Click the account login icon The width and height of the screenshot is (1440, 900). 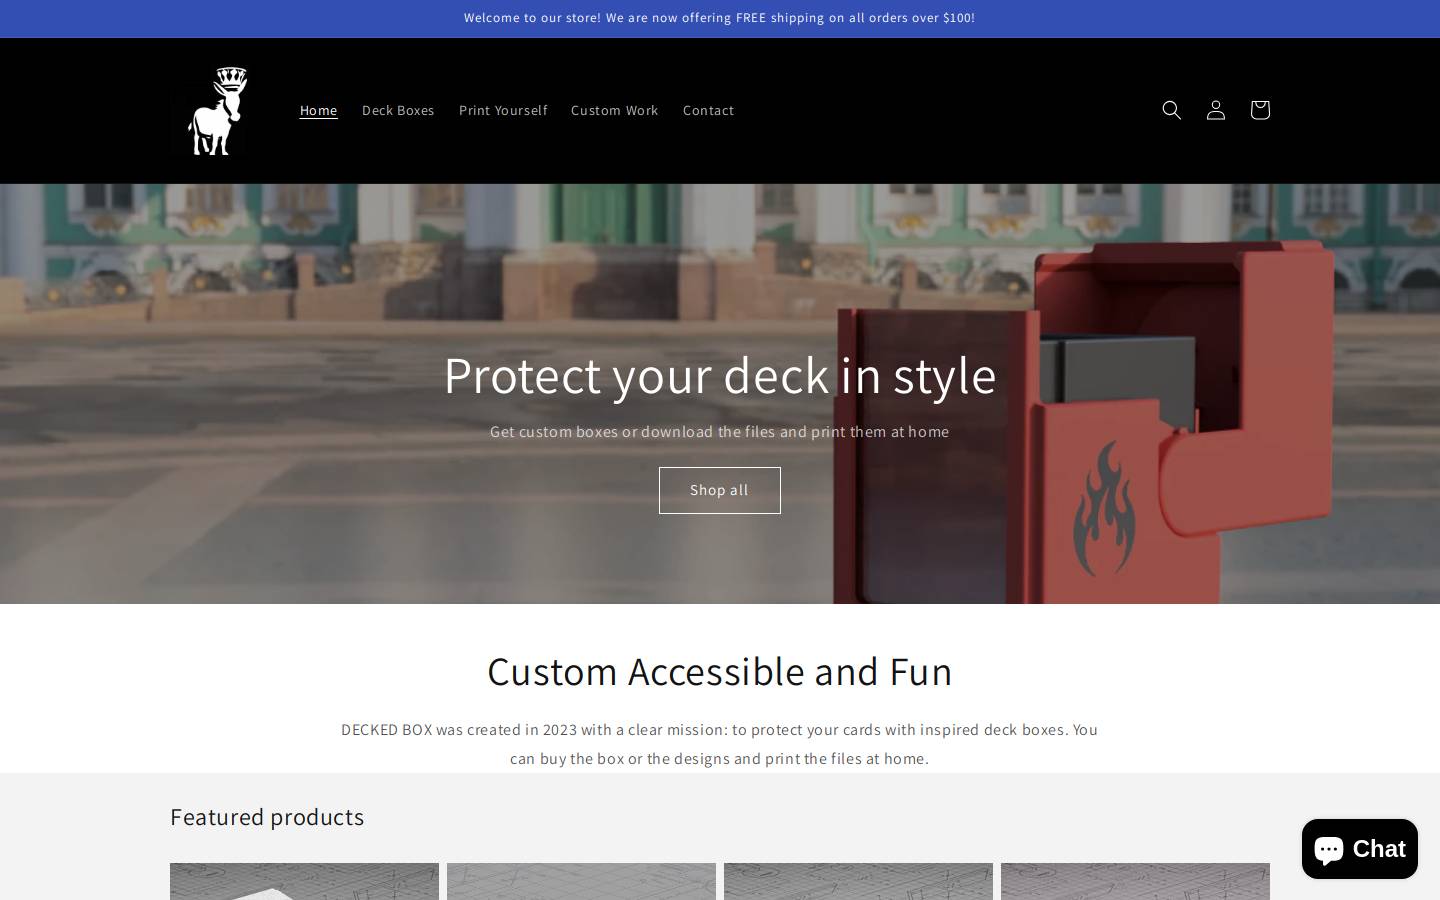[1215, 110]
